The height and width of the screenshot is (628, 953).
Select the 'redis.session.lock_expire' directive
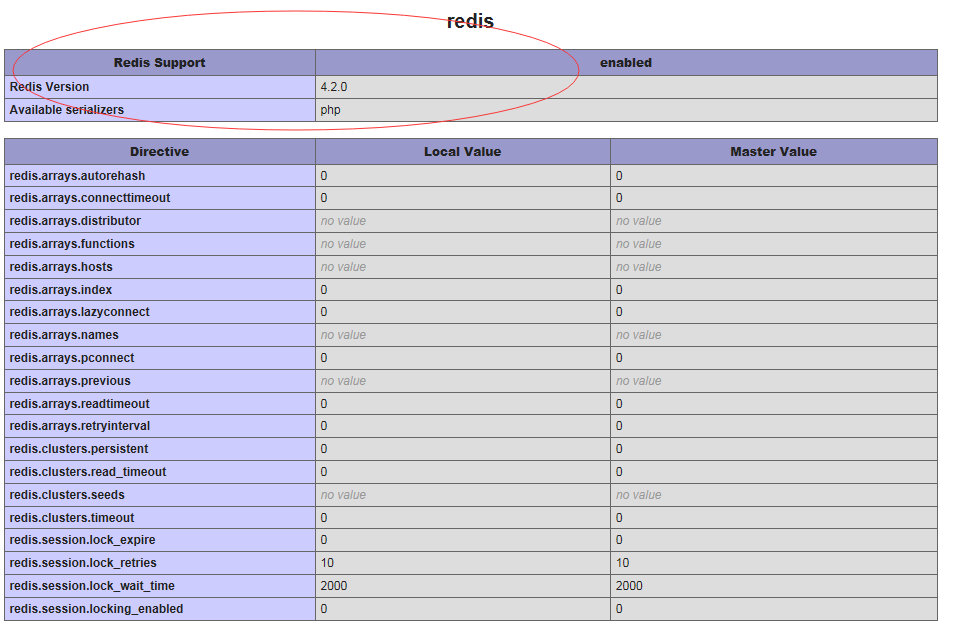point(82,540)
